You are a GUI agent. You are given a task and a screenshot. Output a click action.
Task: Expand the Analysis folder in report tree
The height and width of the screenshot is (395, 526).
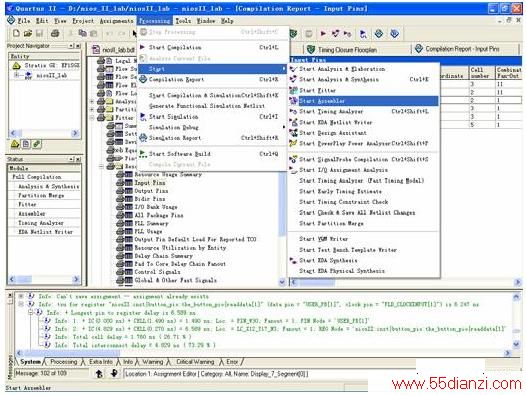[92, 101]
